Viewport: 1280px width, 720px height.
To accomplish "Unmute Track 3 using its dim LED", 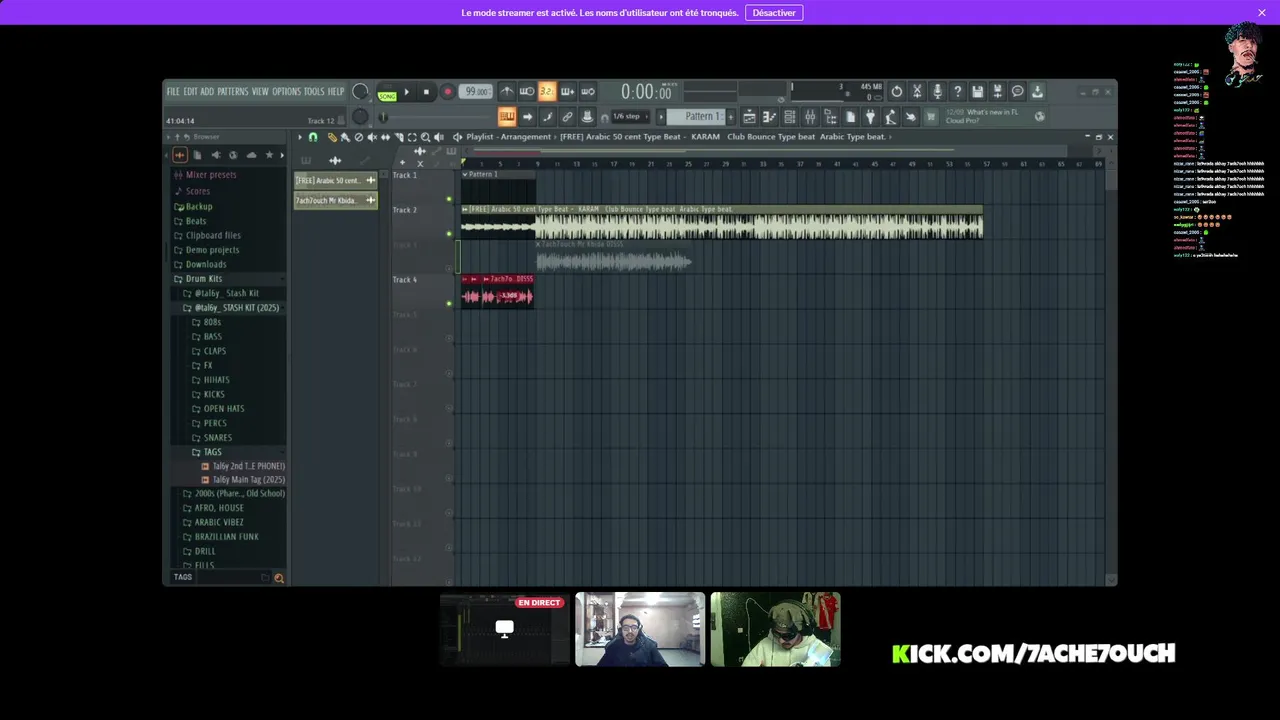I will click(449, 269).
